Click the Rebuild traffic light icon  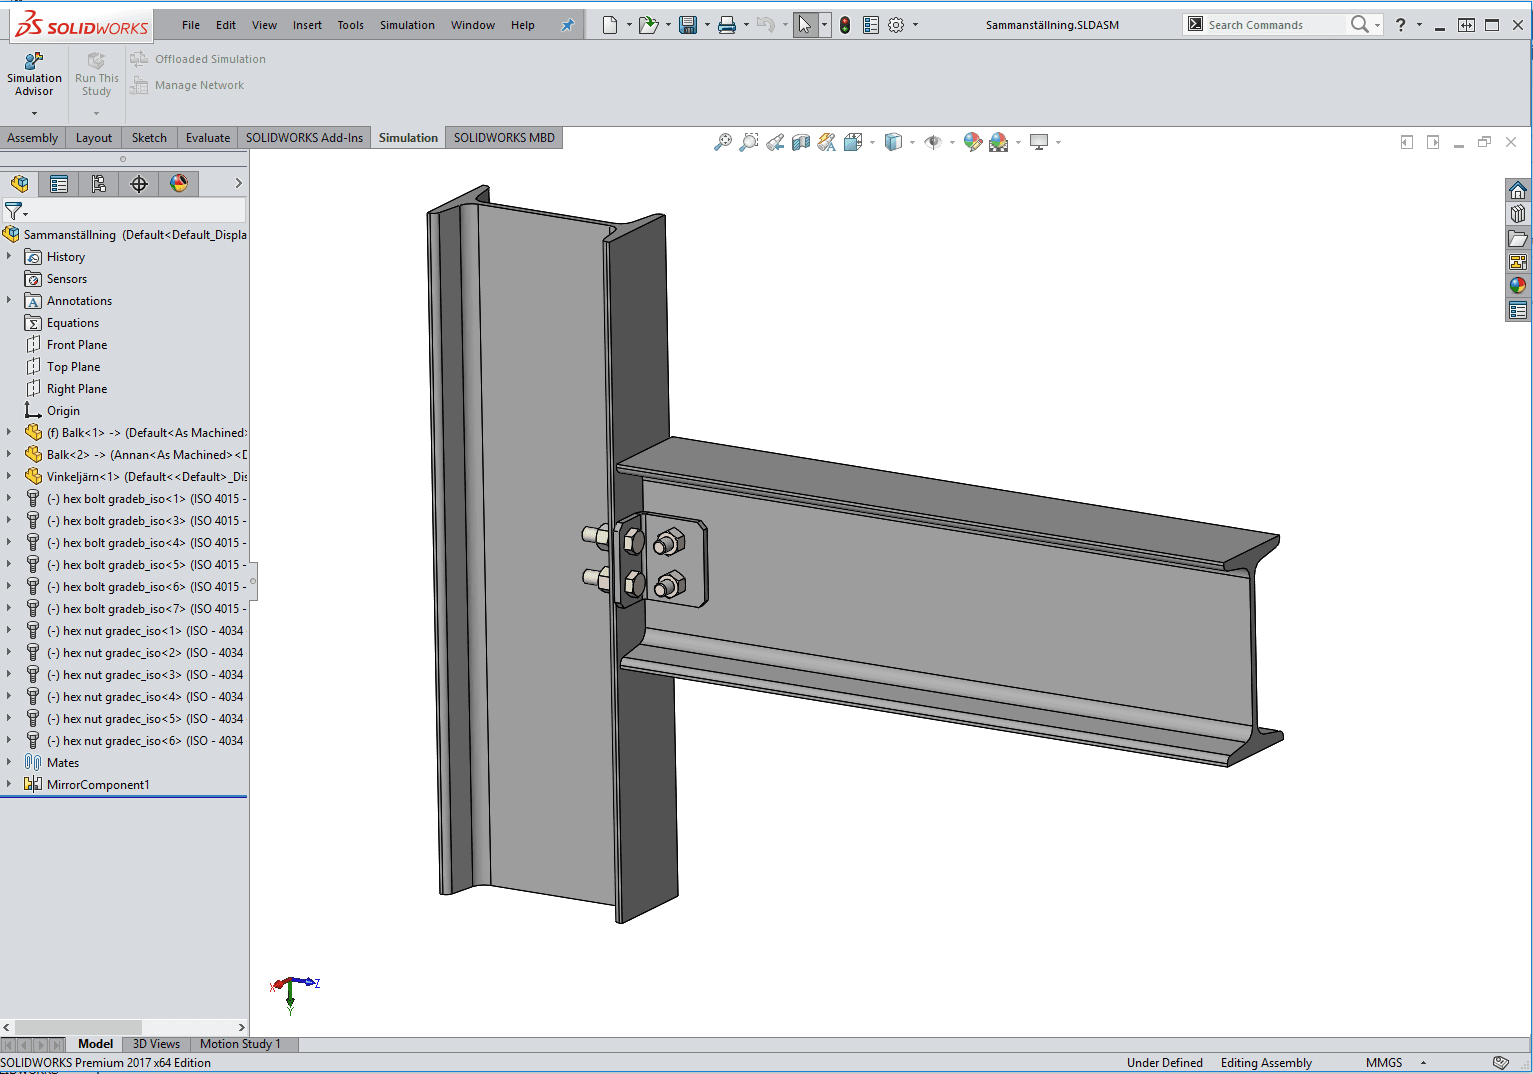(845, 25)
